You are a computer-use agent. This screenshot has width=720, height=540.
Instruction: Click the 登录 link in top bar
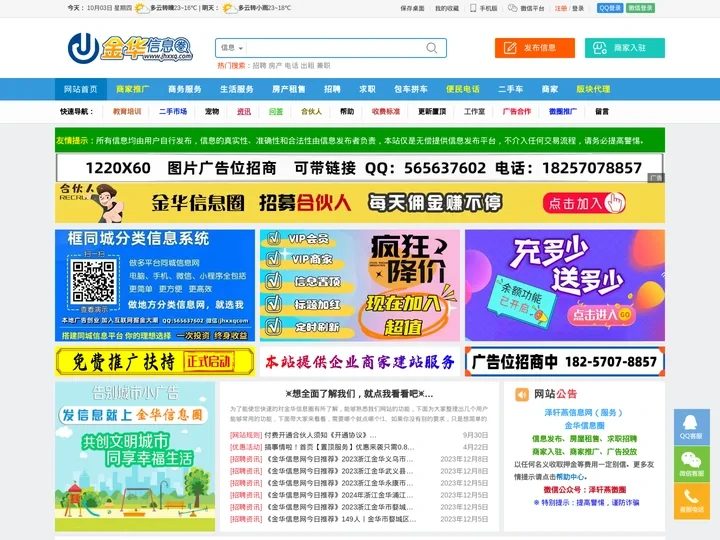[x=578, y=8]
